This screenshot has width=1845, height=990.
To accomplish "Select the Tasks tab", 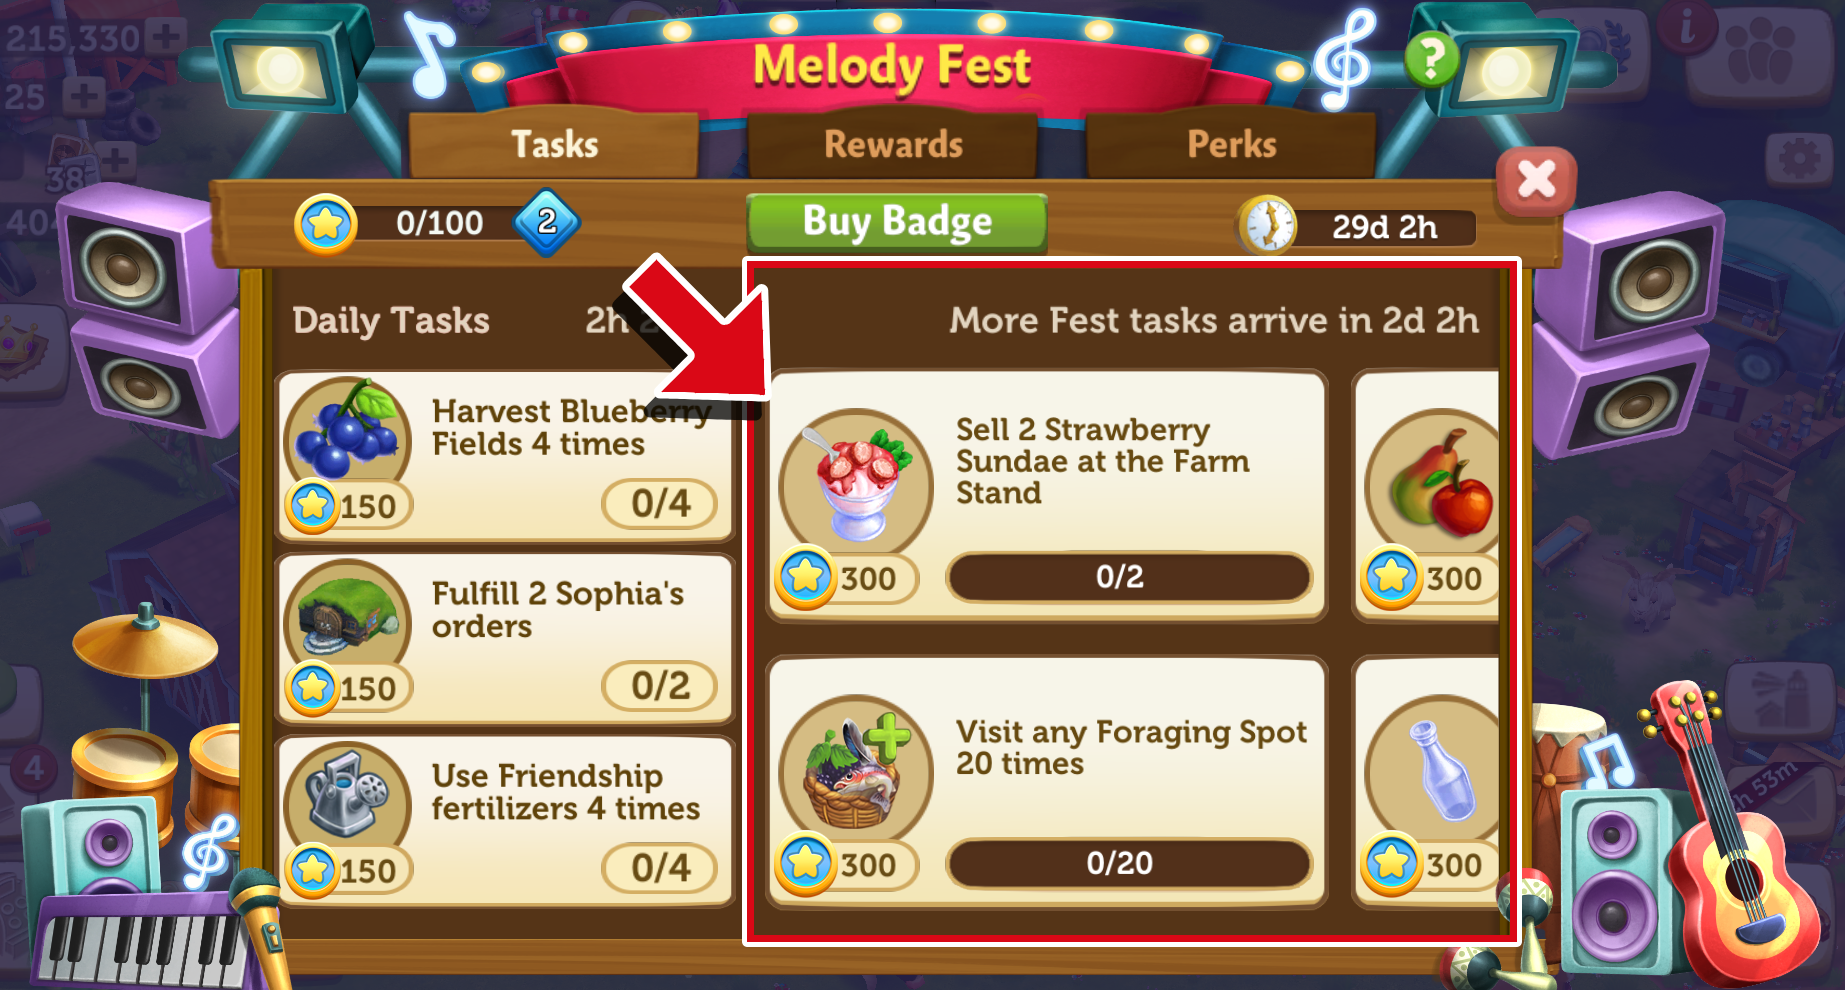I will pos(554,145).
